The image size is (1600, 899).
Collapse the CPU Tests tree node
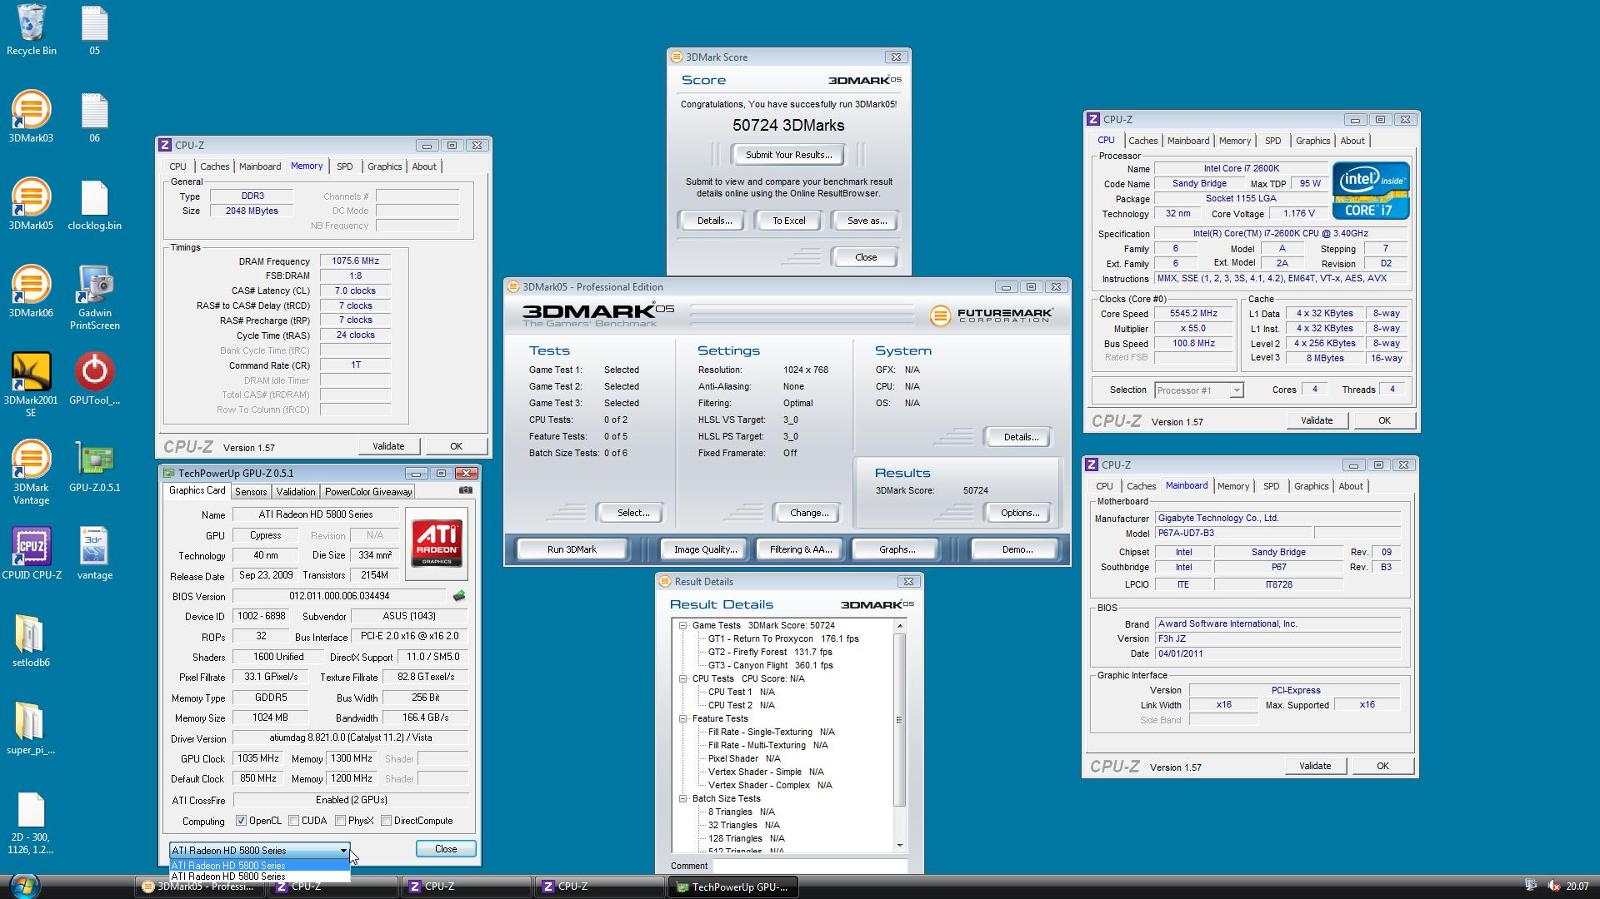click(683, 679)
